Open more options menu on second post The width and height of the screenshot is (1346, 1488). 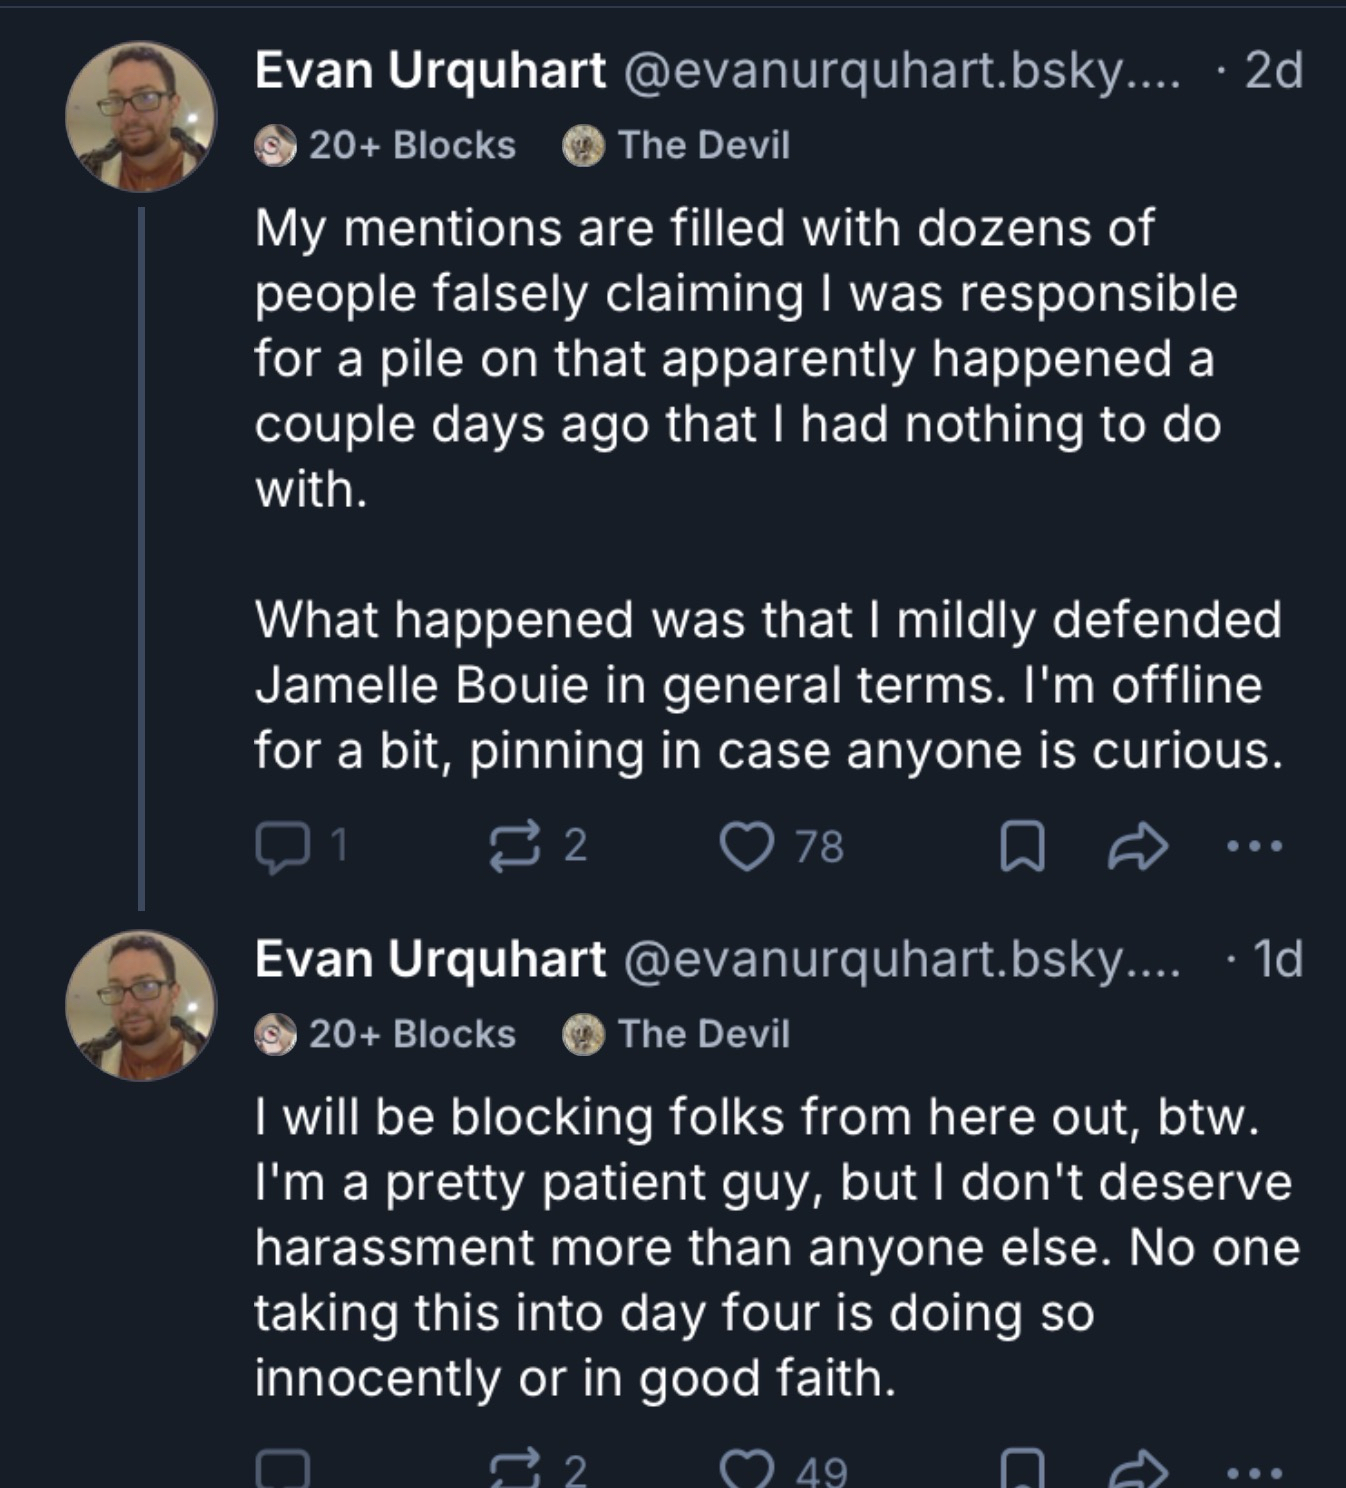(x=1254, y=1472)
